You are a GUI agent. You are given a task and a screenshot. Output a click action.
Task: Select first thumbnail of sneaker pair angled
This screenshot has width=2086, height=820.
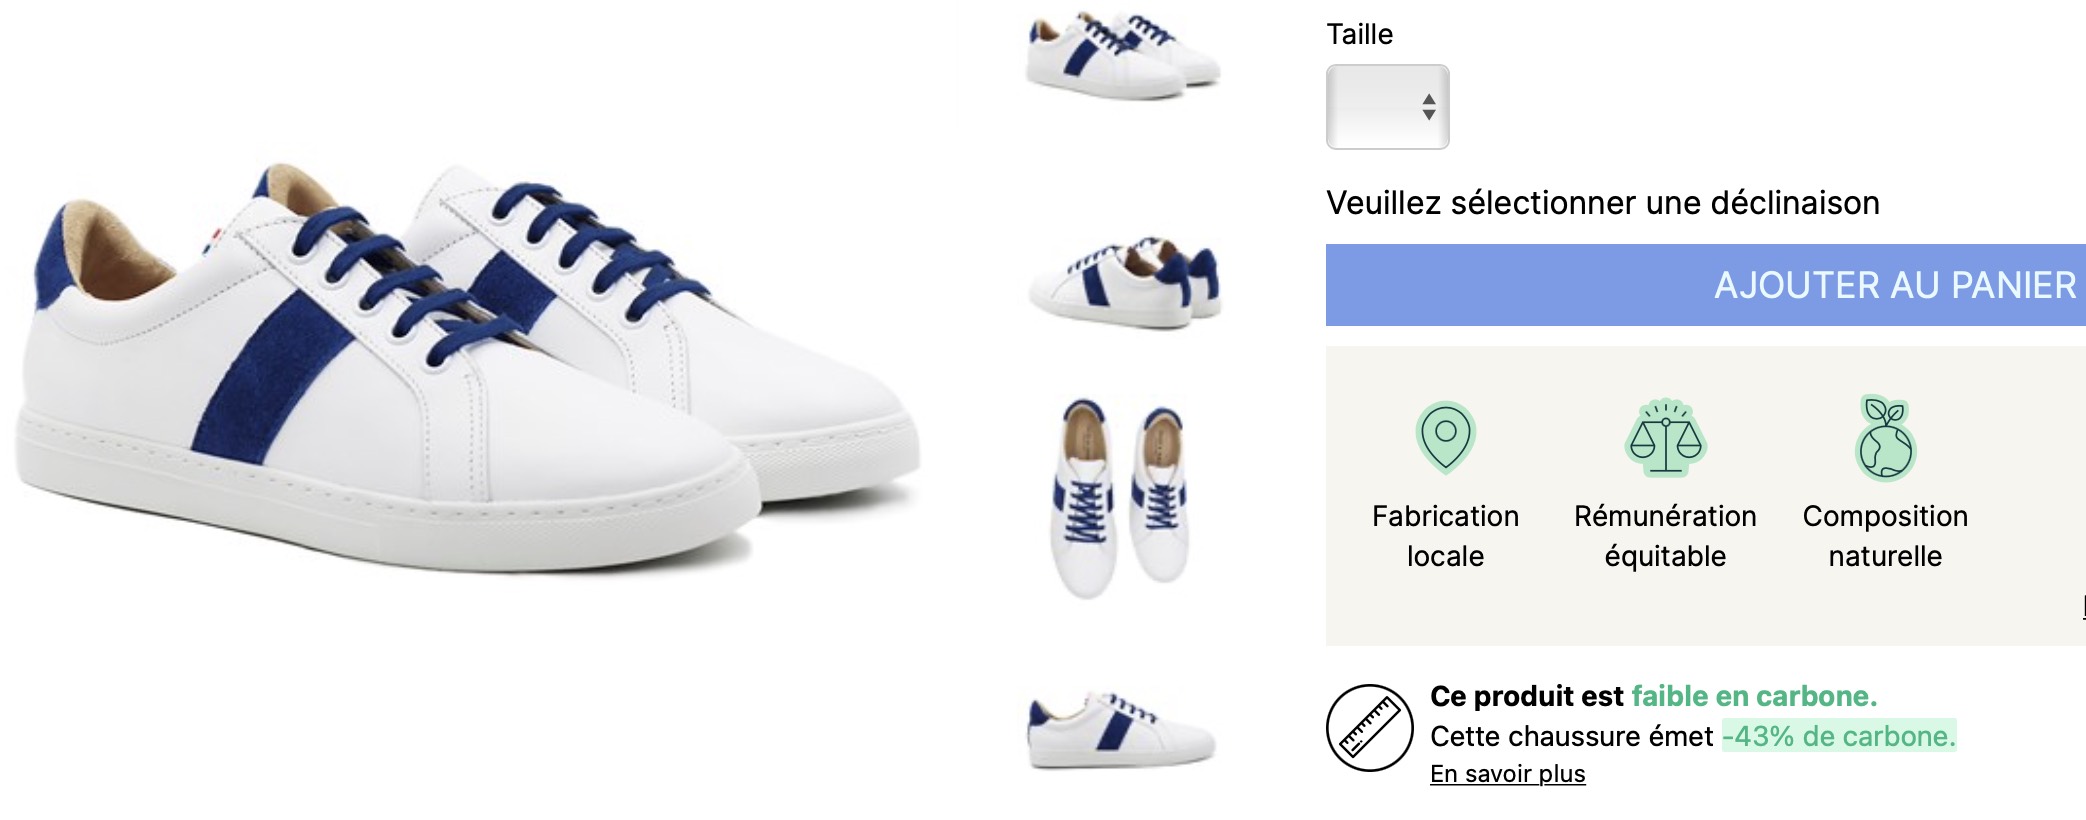[x=1124, y=55]
